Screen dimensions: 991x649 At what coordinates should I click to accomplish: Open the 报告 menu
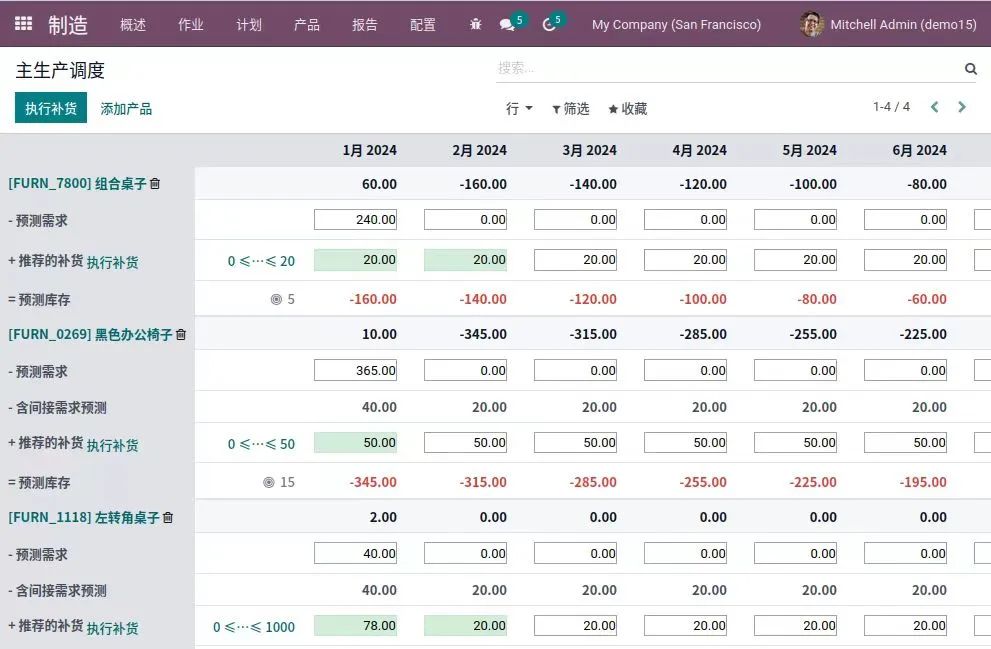point(365,25)
